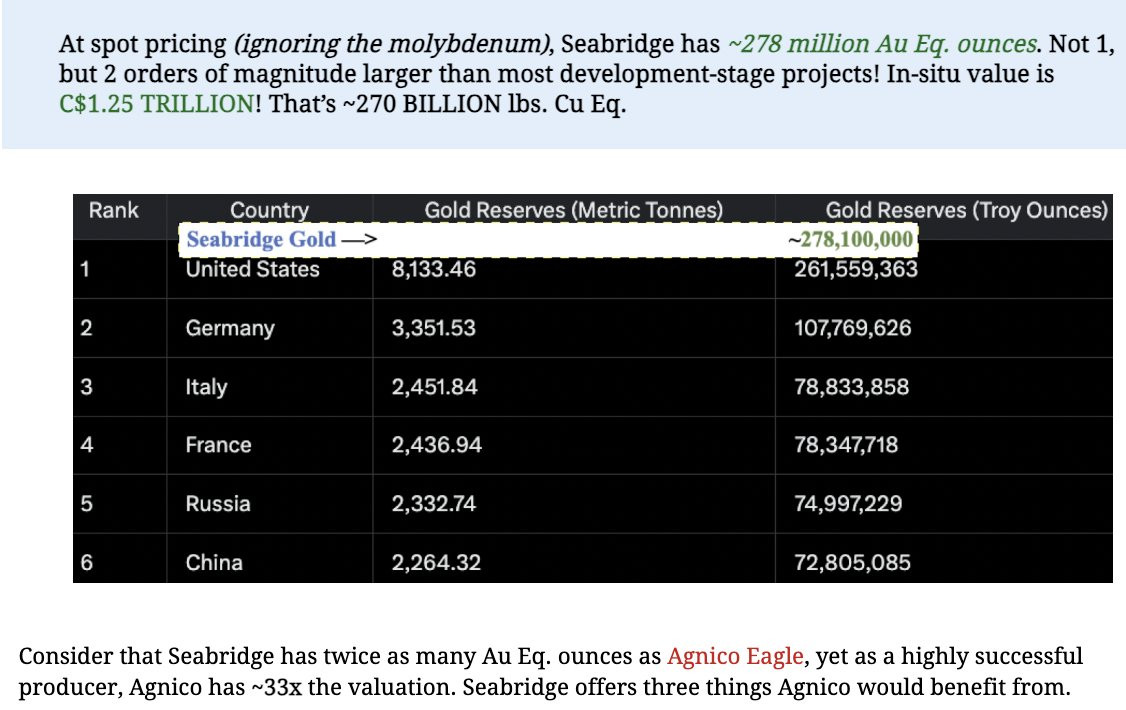Click Italy's 2,451.84 tonnes value
Viewport: 1126px width, 710px height.
tap(434, 387)
